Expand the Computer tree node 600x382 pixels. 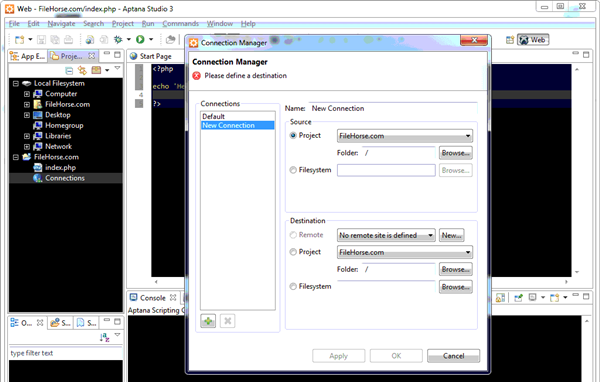27,94
